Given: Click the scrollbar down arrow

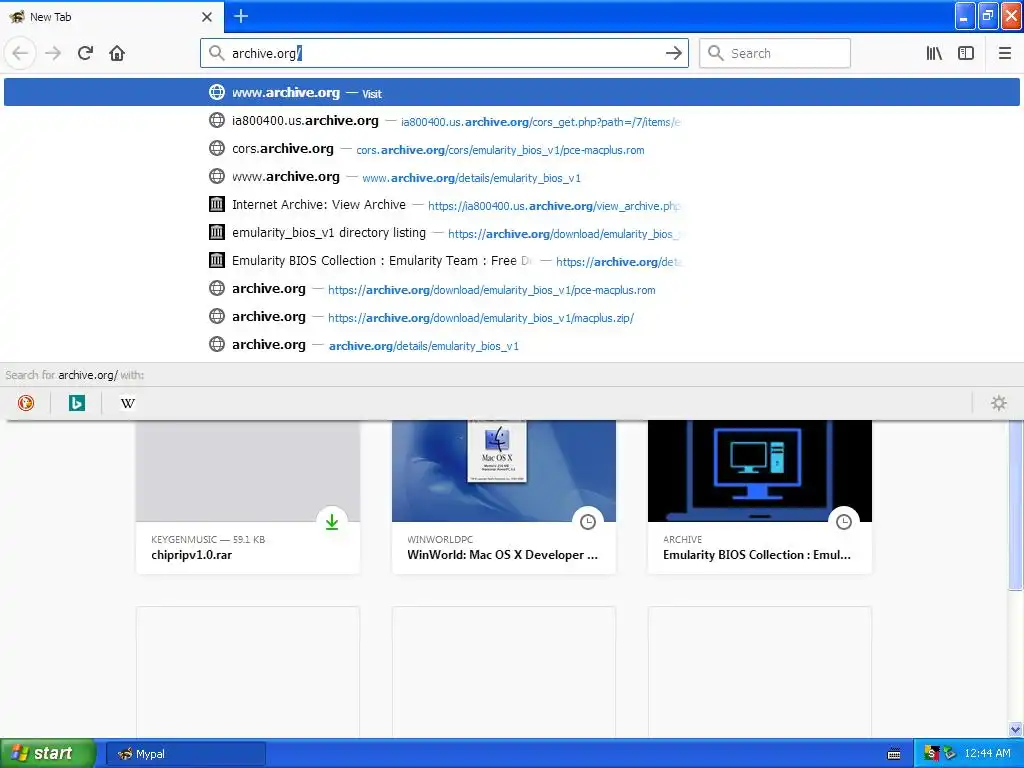Looking at the screenshot, I should click(1016, 729).
